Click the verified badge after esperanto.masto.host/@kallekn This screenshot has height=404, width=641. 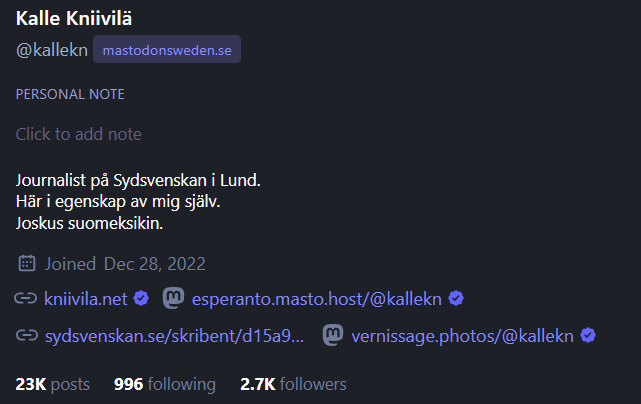point(456,298)
